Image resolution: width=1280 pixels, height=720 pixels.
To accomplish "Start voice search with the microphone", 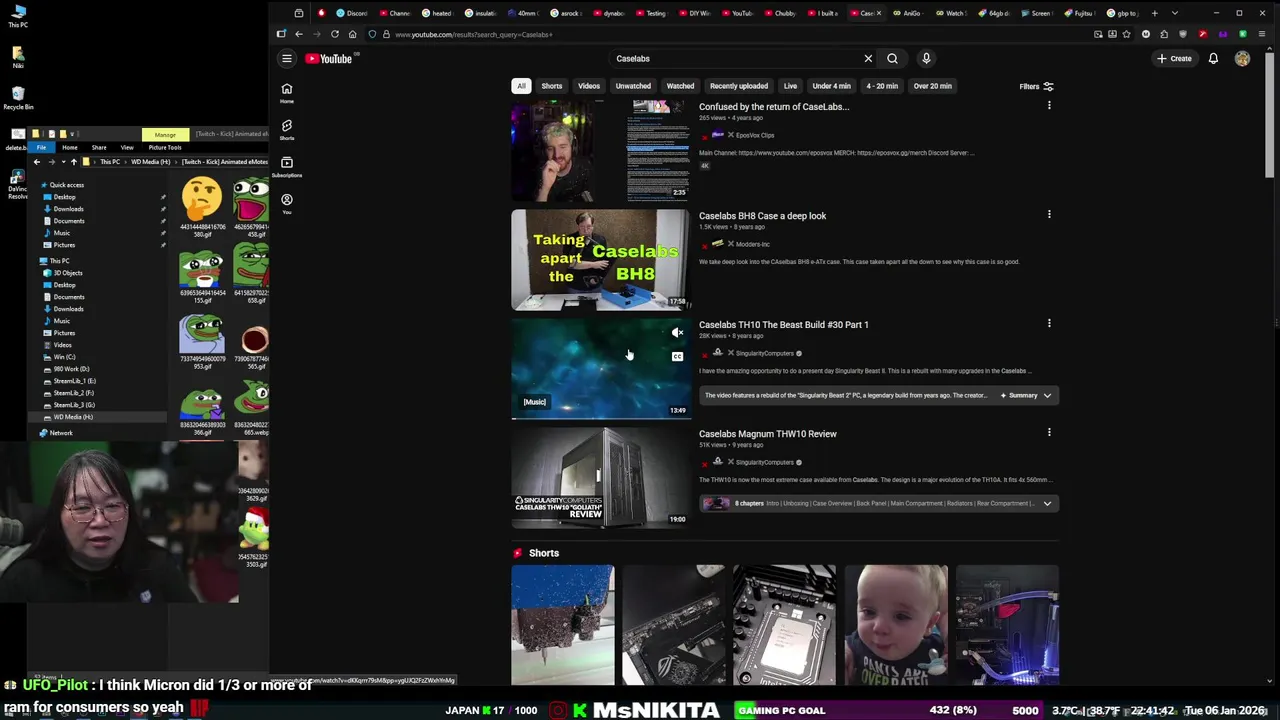I will click(926, 58).
